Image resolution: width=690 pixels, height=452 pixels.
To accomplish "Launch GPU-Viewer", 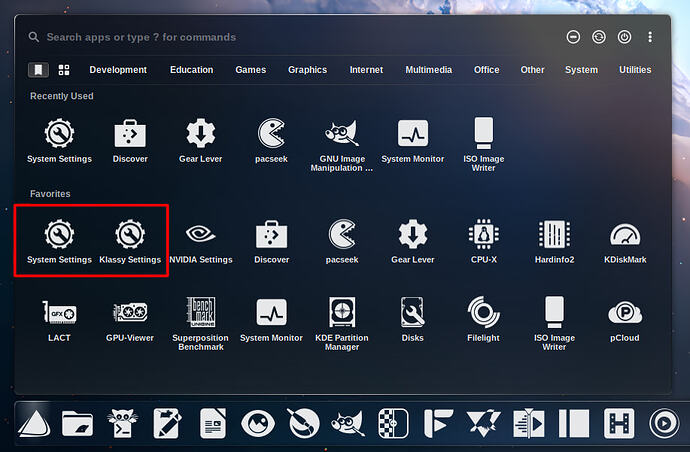I will point(130,320).
